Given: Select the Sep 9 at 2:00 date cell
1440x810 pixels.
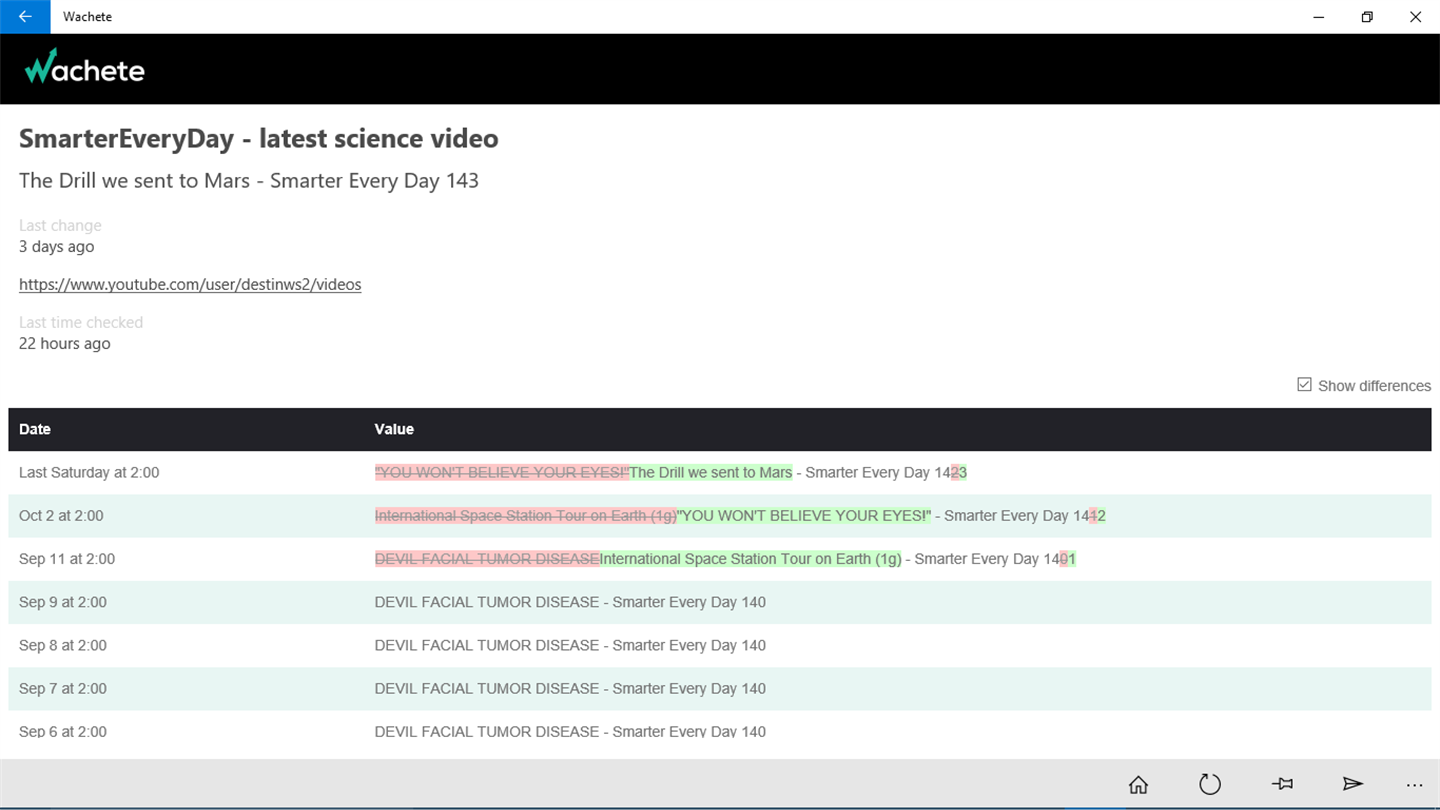Looking at the screenshot, I should click(63, 601).
